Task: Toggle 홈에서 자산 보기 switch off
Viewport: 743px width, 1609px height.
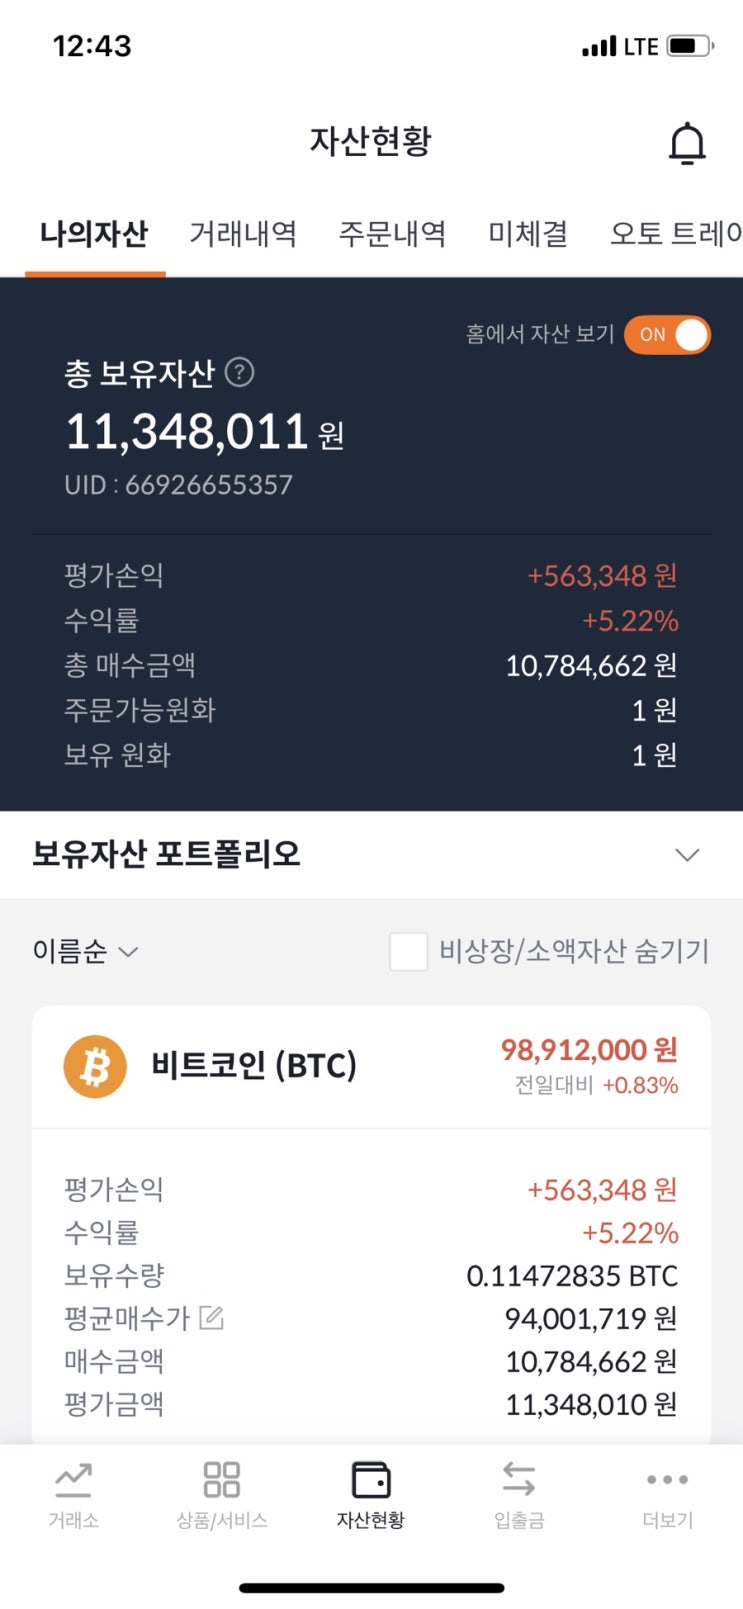Action: click(x=667, y=335)
